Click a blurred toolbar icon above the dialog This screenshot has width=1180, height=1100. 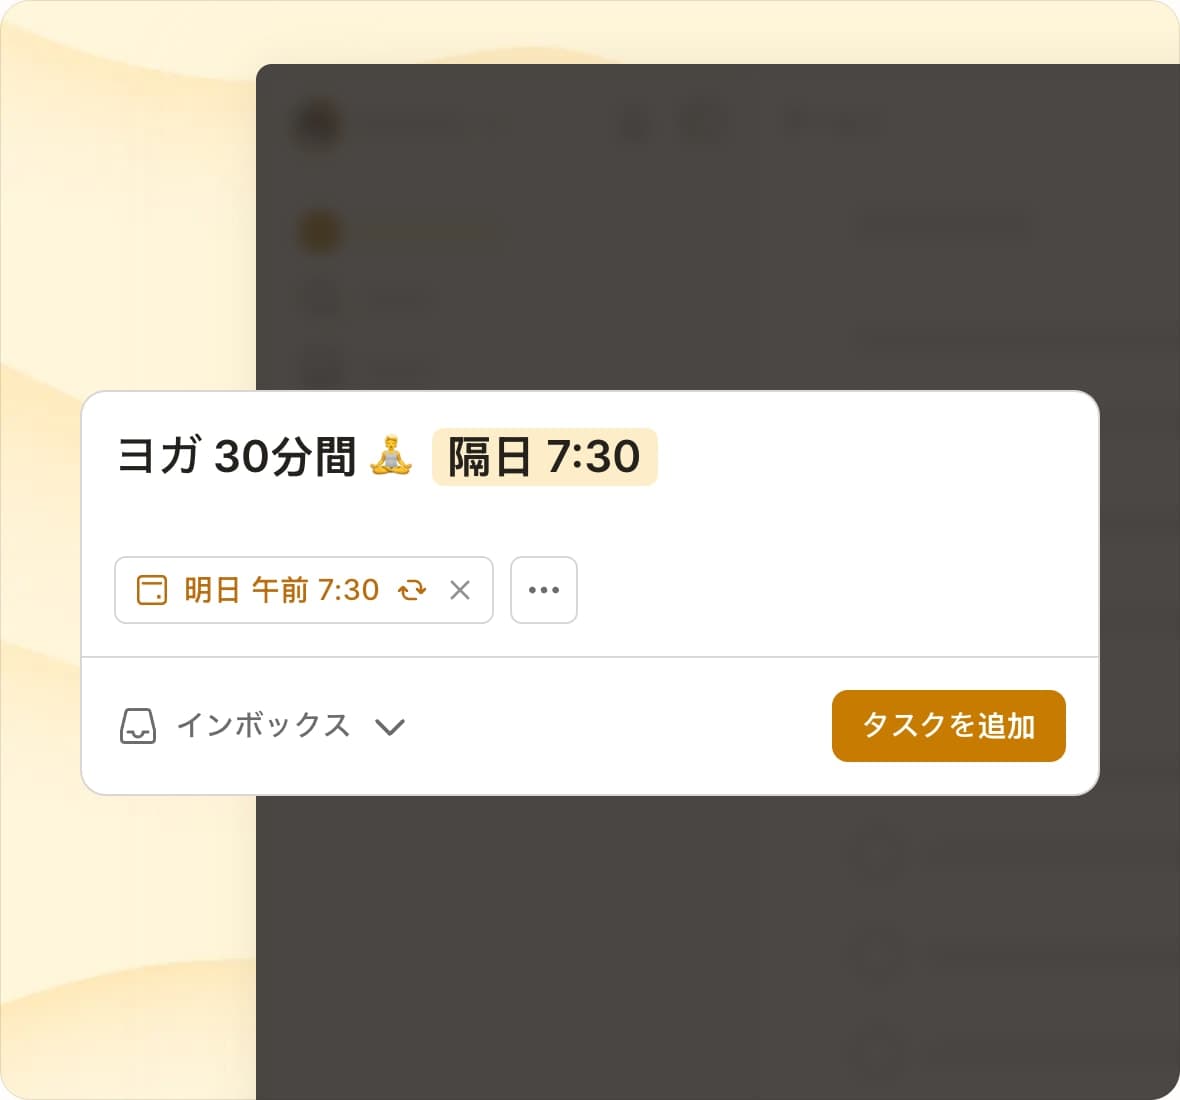click(634, 122)
